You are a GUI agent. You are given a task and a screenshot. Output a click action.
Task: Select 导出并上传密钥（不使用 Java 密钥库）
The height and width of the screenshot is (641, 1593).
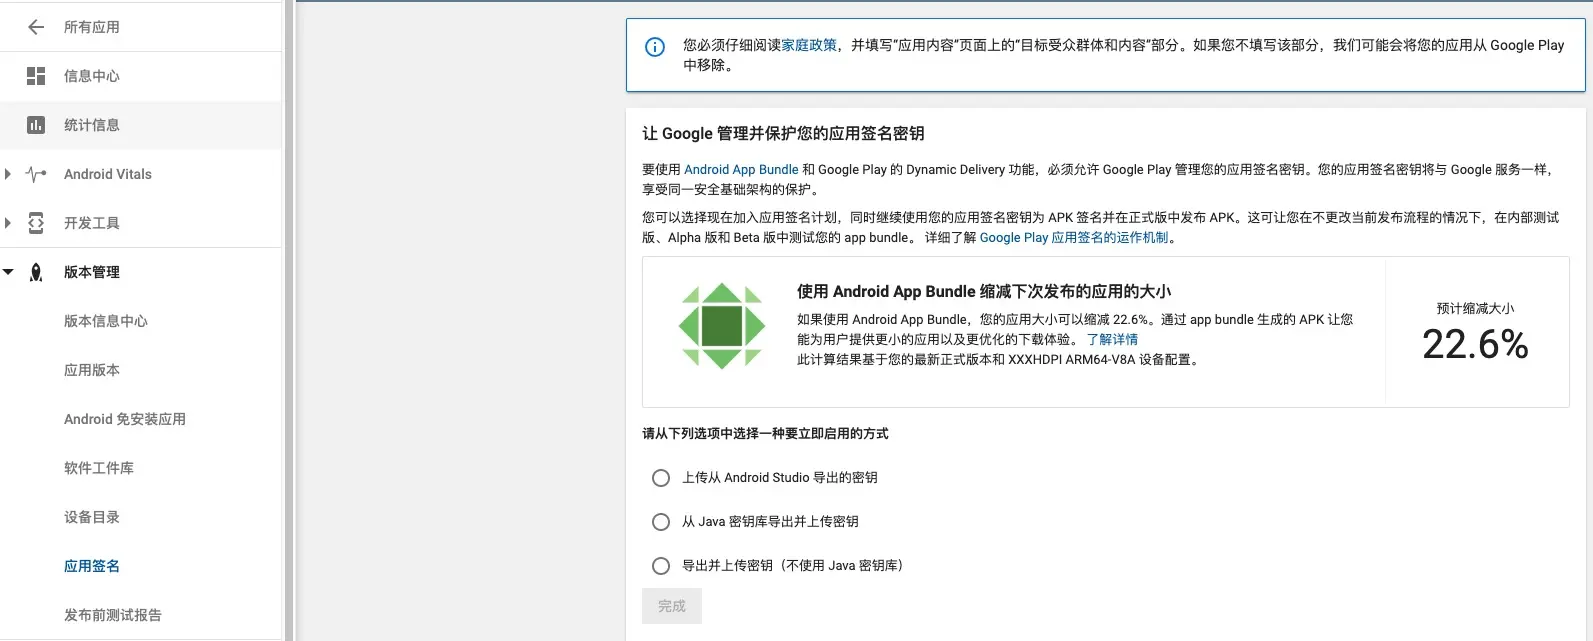coord(660,566)
